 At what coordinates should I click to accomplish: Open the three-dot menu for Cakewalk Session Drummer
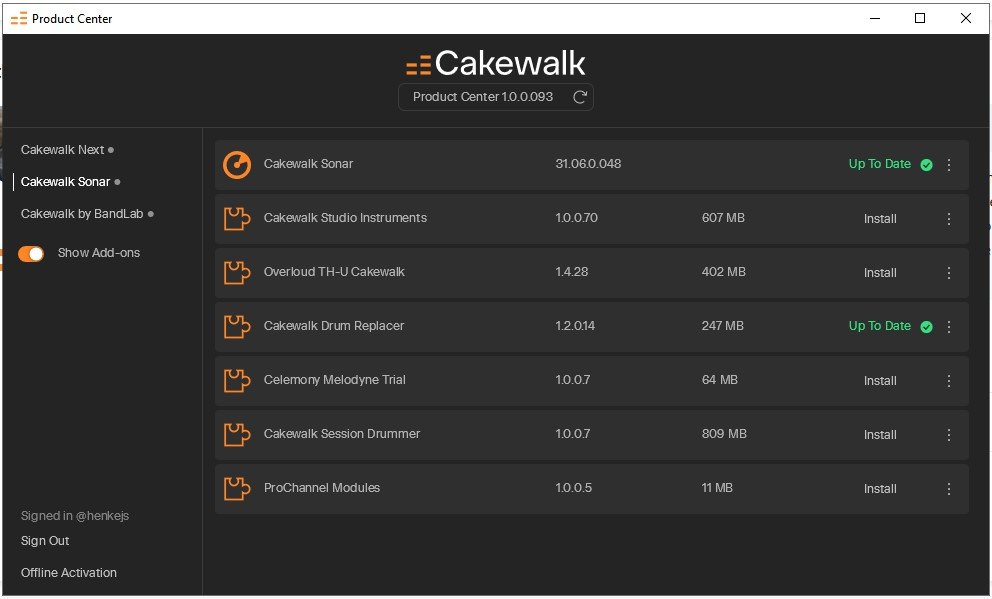point(949,435)
